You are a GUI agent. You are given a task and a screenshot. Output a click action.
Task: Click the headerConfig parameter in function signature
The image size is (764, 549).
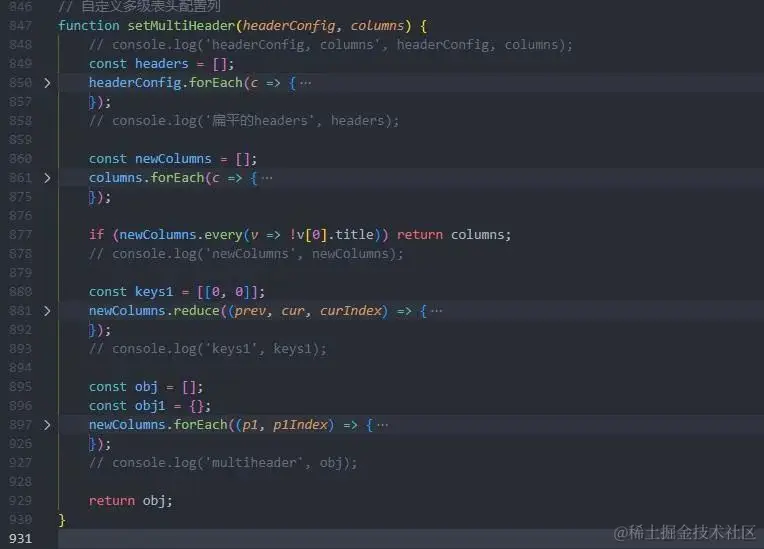pyautogui.click(x=289, y=25)
